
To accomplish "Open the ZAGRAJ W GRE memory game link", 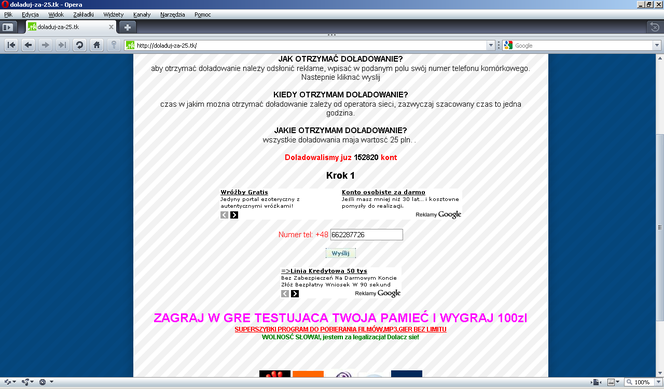I will coord(340,318).
